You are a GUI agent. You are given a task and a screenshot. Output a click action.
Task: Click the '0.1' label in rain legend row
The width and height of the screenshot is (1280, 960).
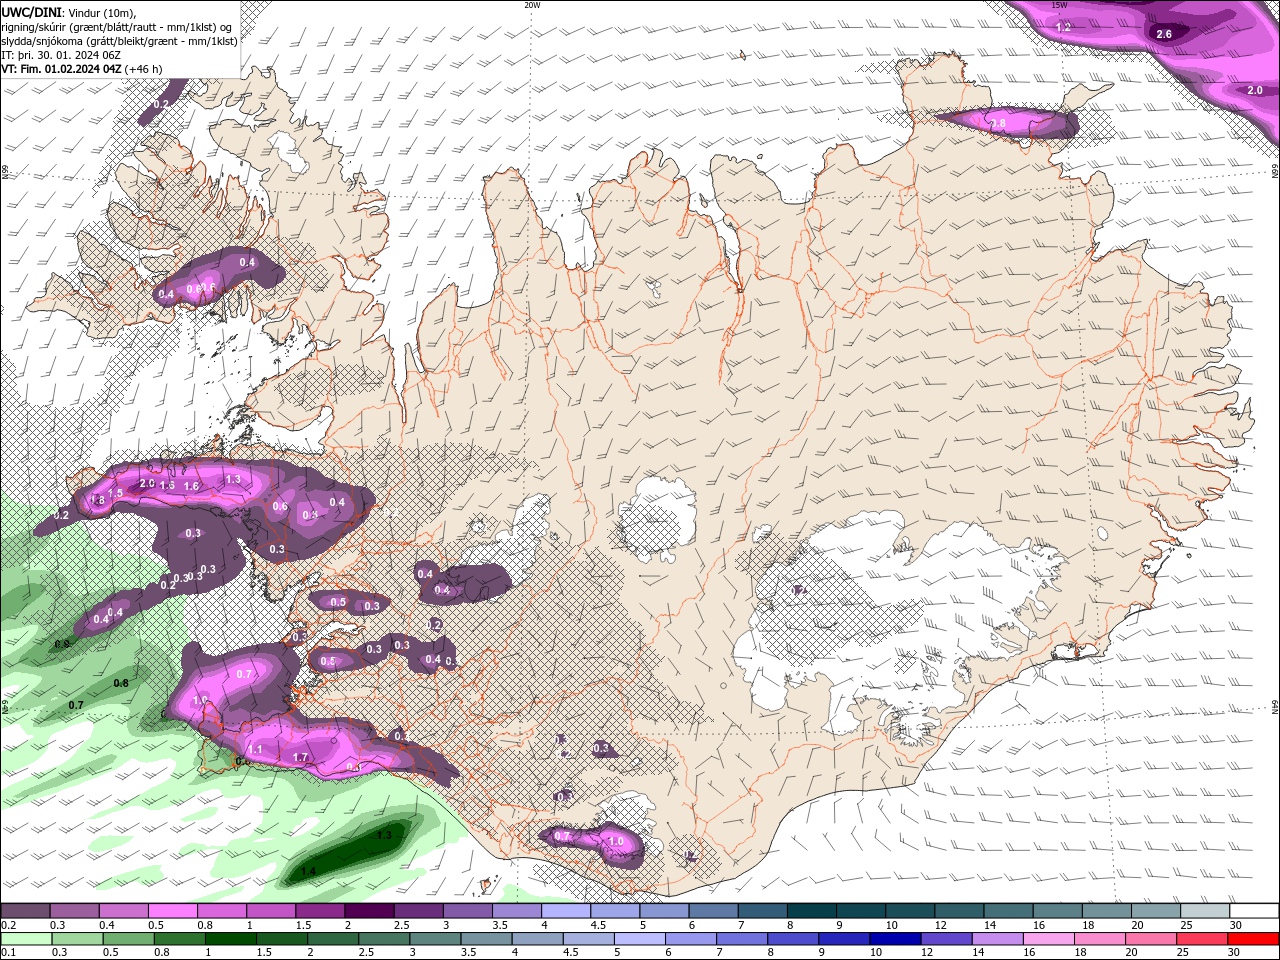coord(7,953)
